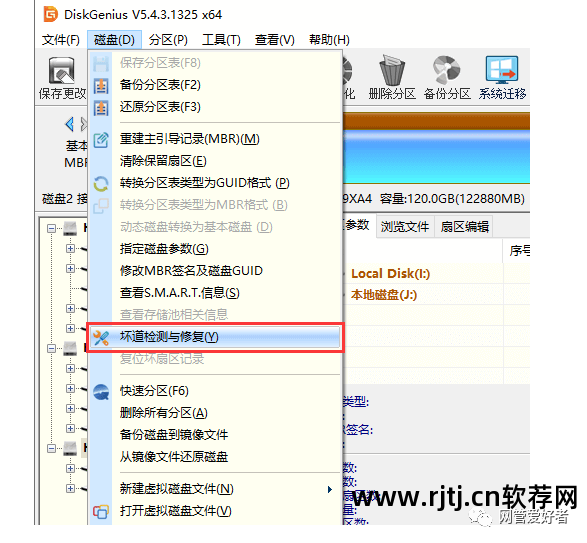The image size is (587, 543).
Task: Collapse the second disk node in tree
Action: coord(51,349)
